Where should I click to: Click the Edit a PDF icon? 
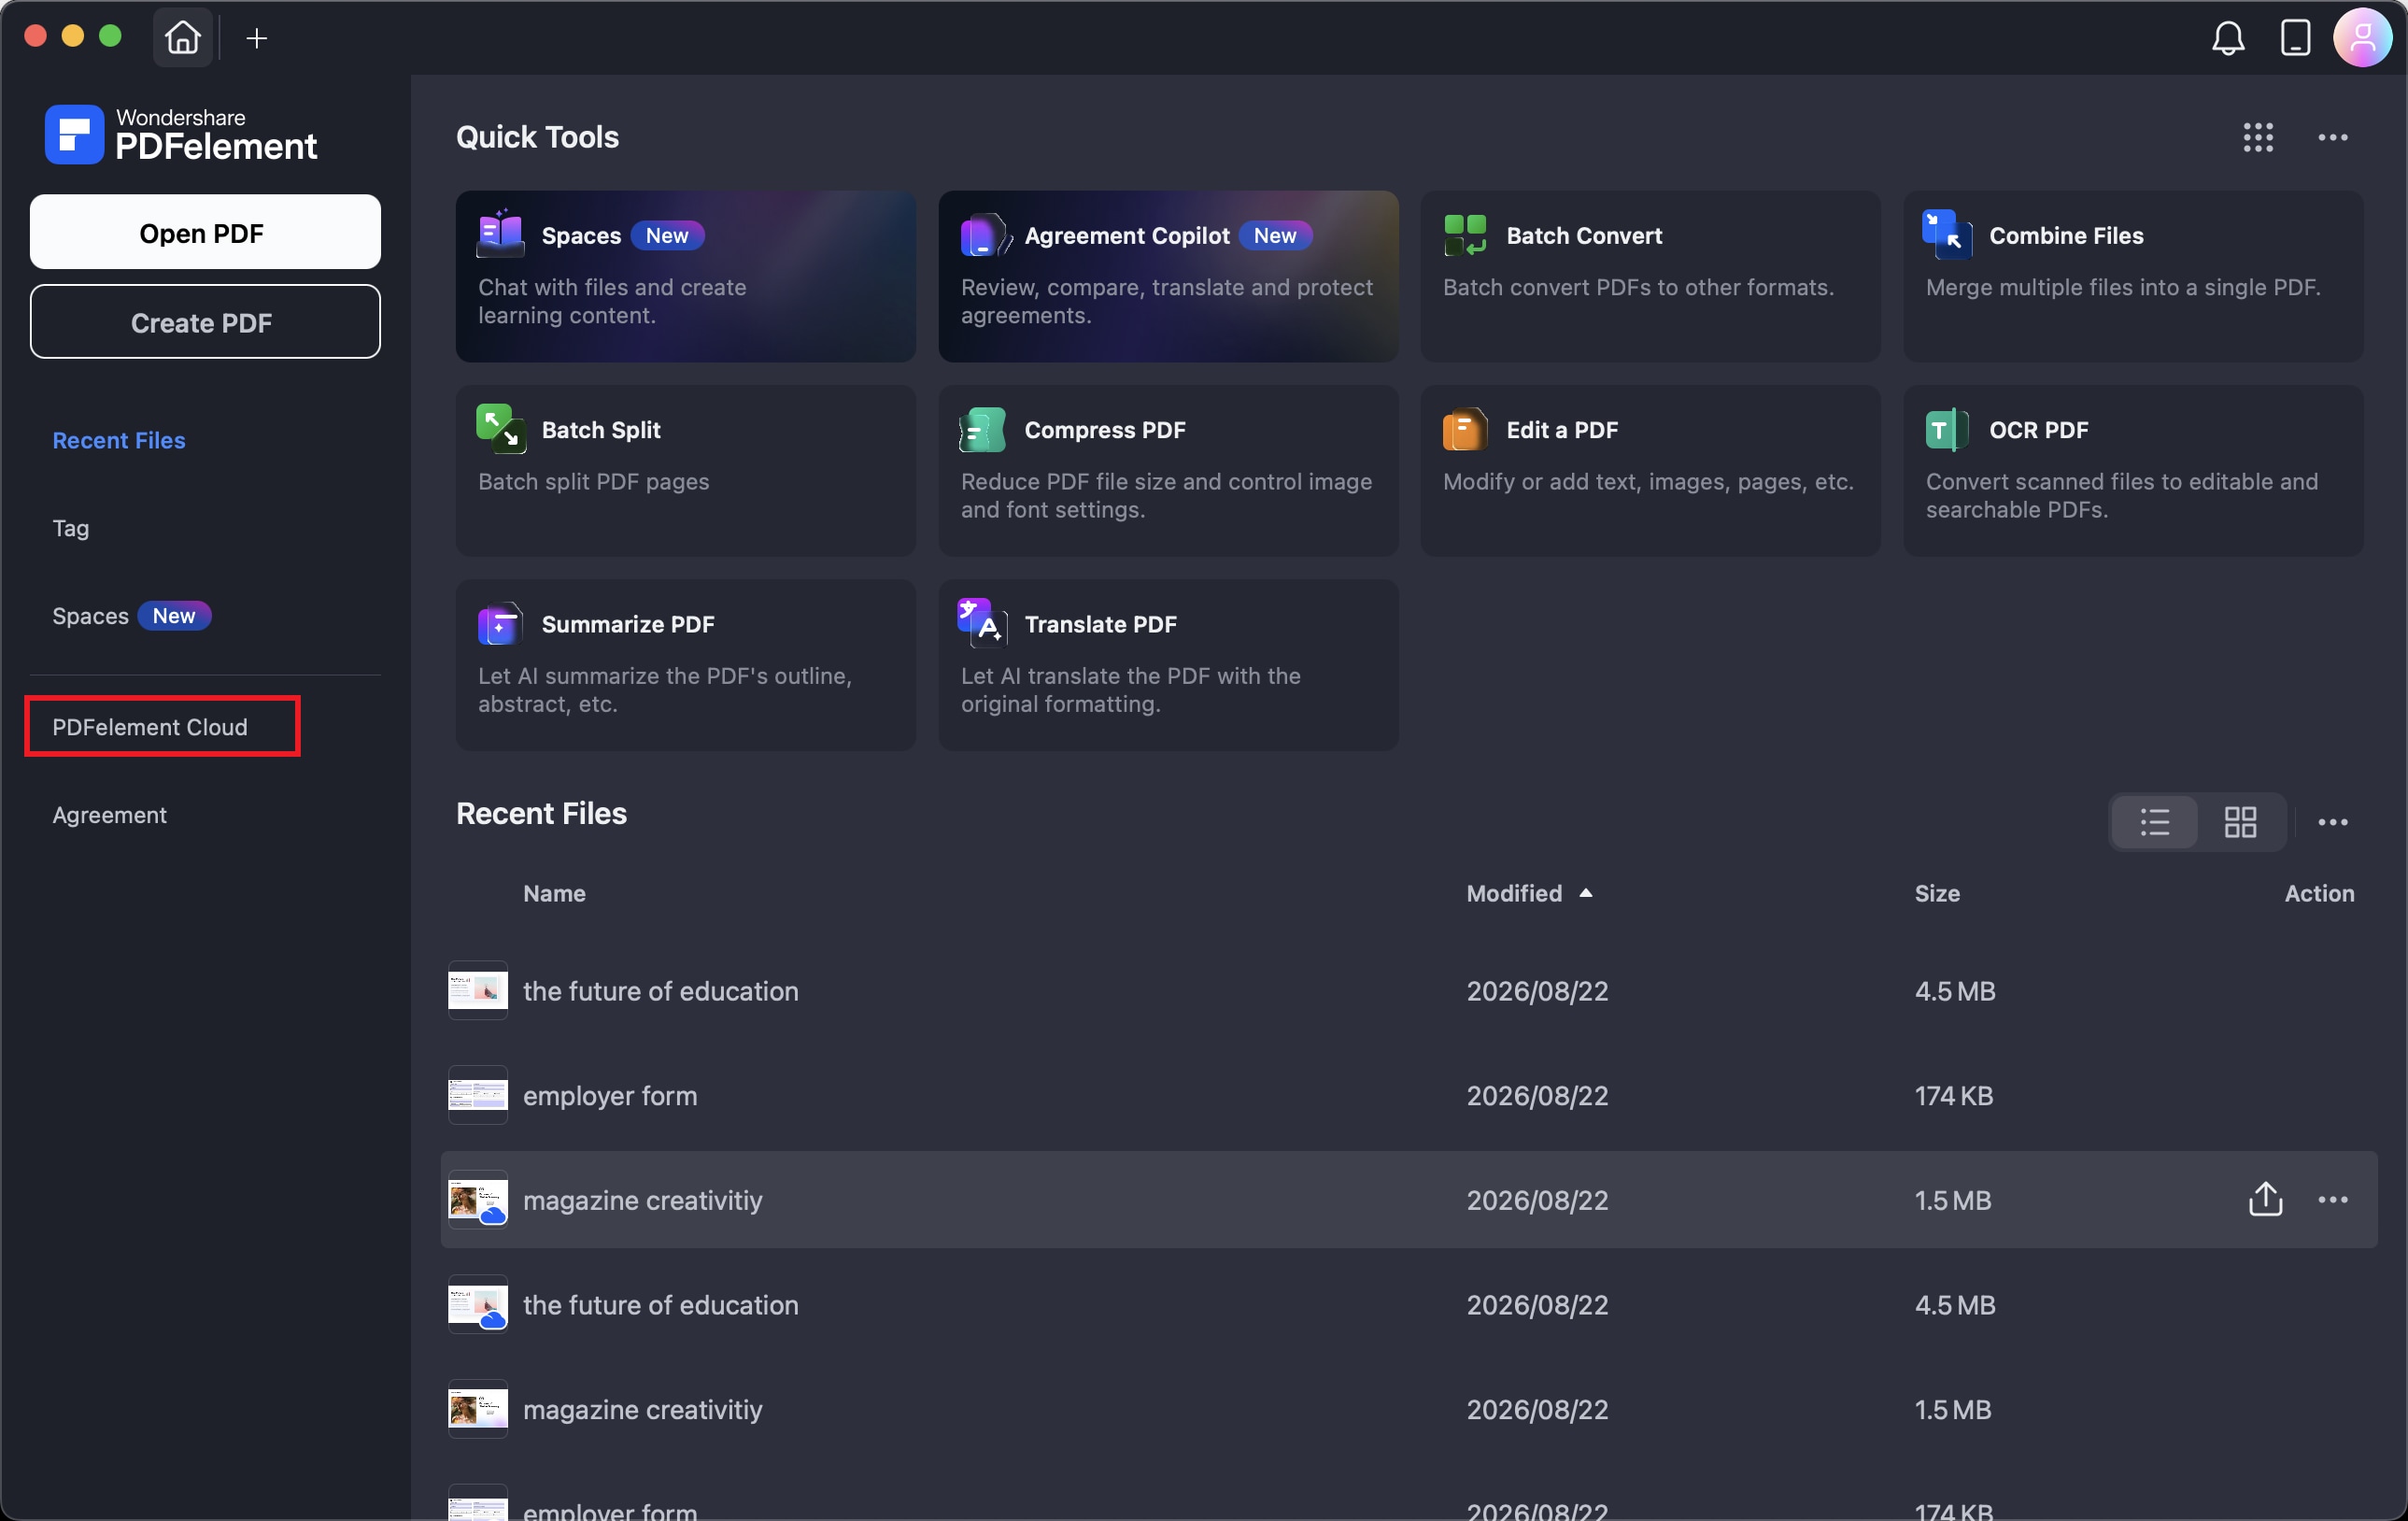click(1464, 428)
